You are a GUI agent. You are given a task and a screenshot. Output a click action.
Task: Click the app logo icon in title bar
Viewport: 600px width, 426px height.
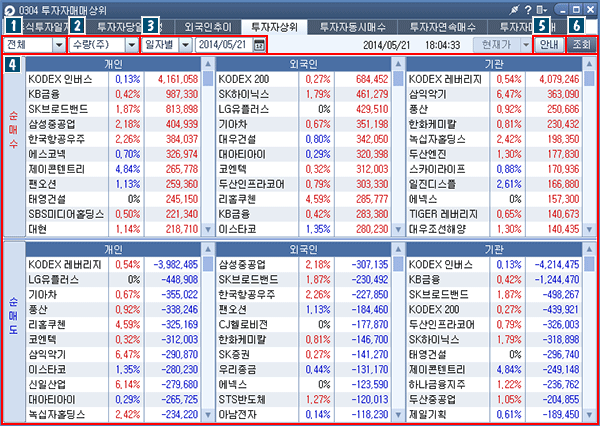pyautogui.click(x=10, y=10)
